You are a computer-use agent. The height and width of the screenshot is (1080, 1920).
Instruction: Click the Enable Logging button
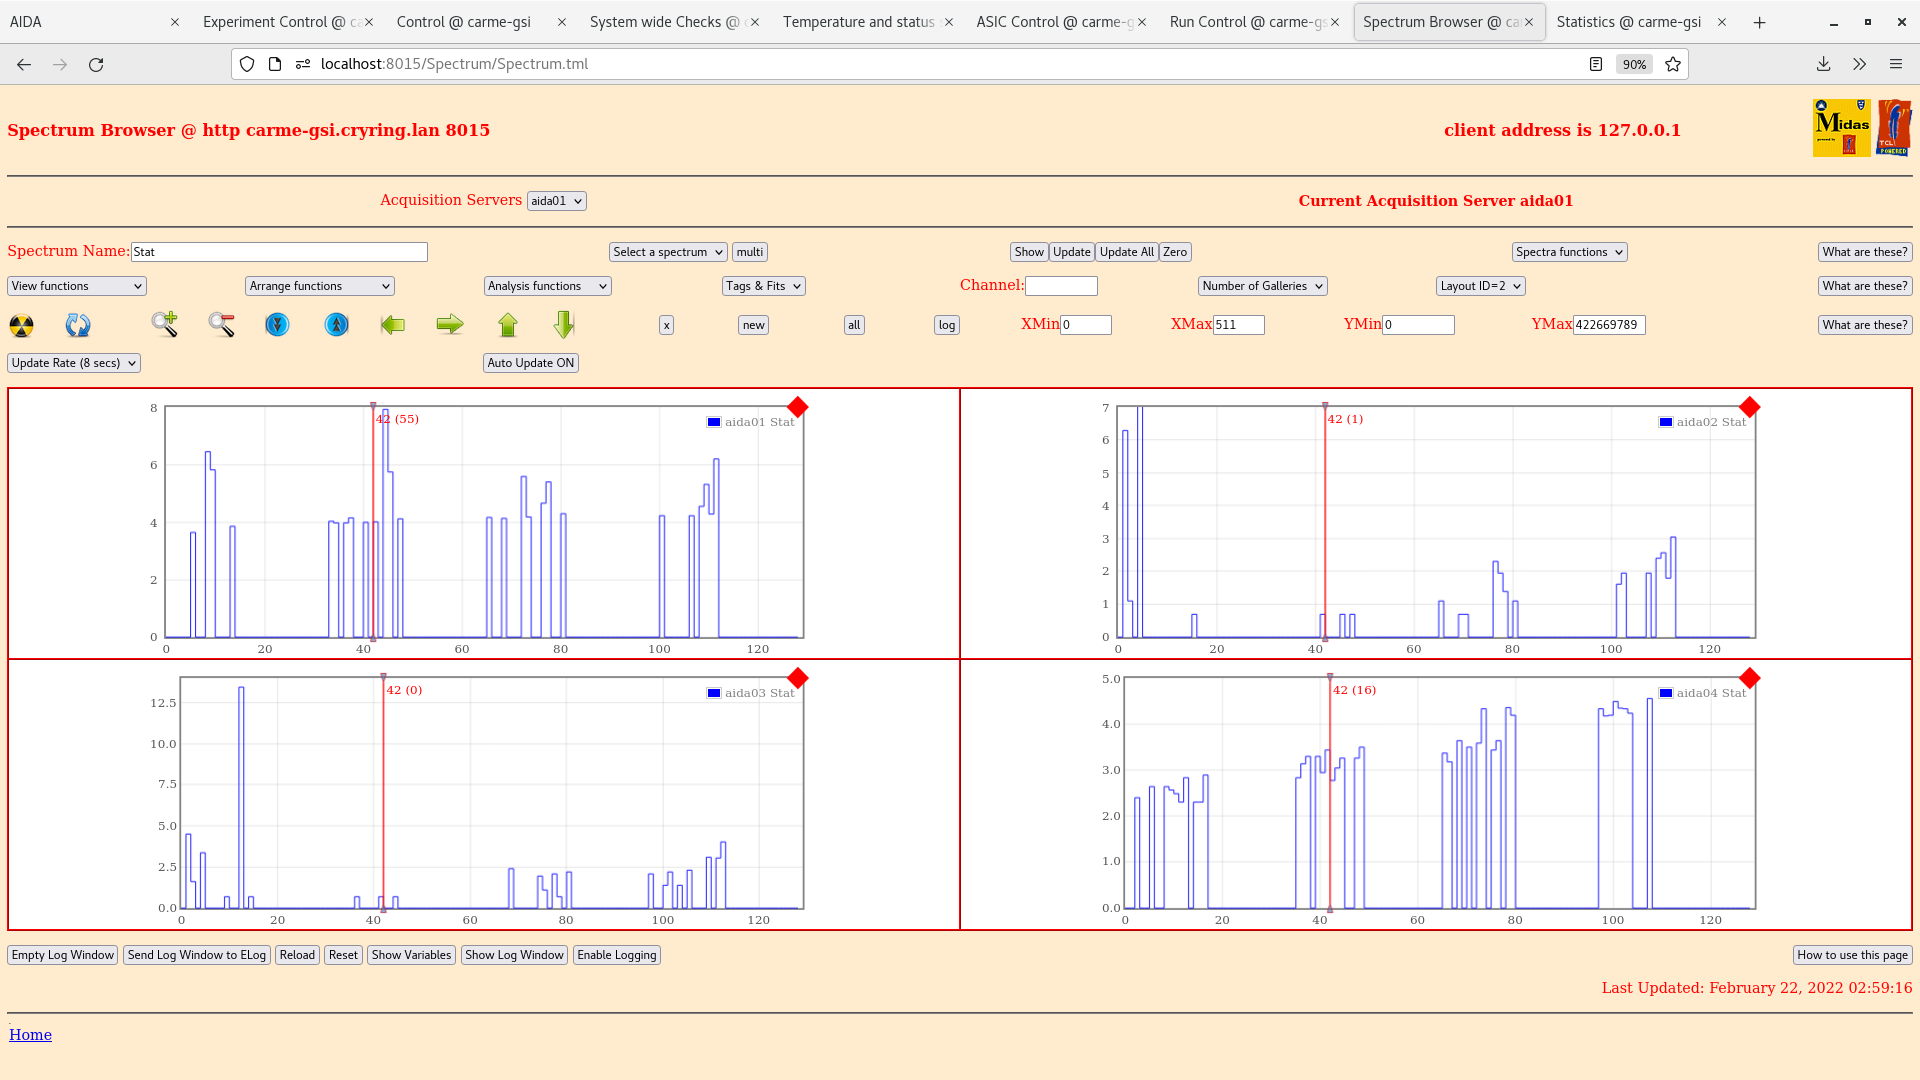tap(616, 955)
